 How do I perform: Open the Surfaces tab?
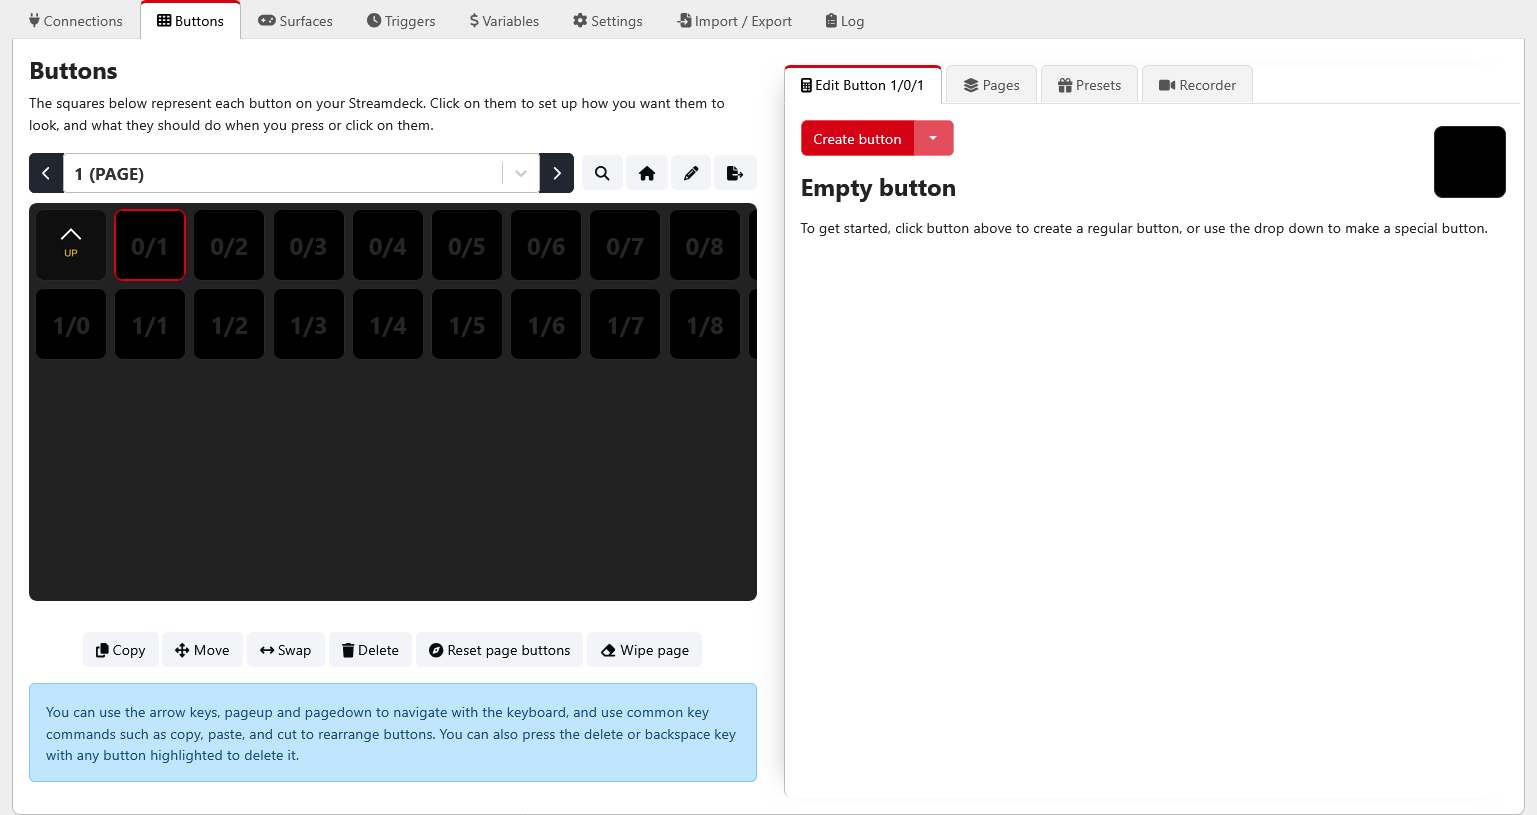tap(295, 21)
